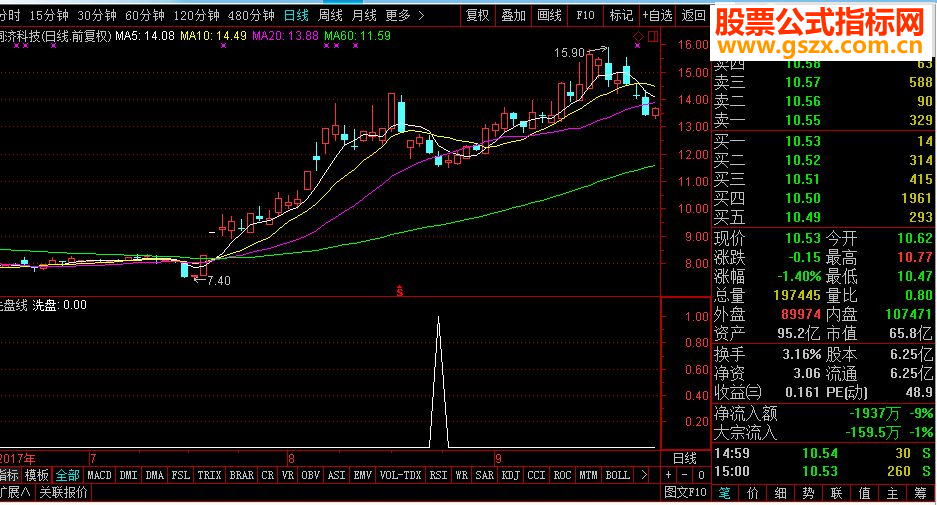
Task: Switch to the DMA indicator
Action: [x=154, y=476]
